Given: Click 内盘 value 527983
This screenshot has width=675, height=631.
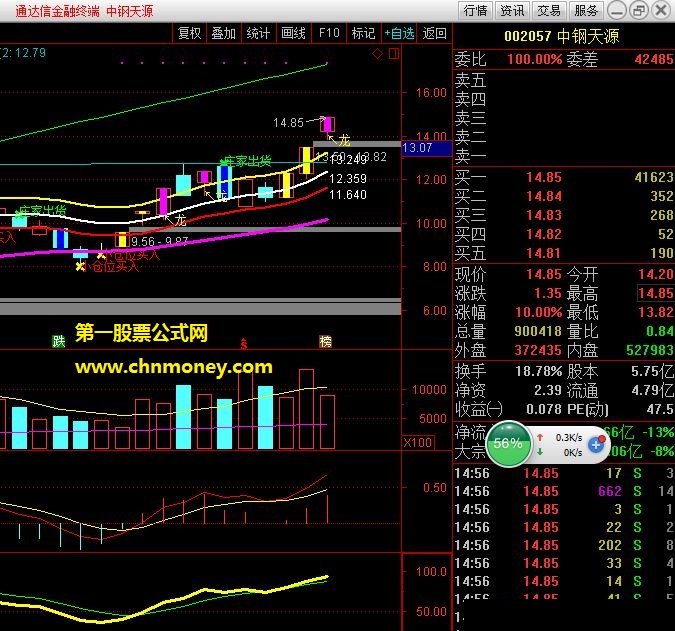Looking at the screenshot, I should click(x=650, y=350).
